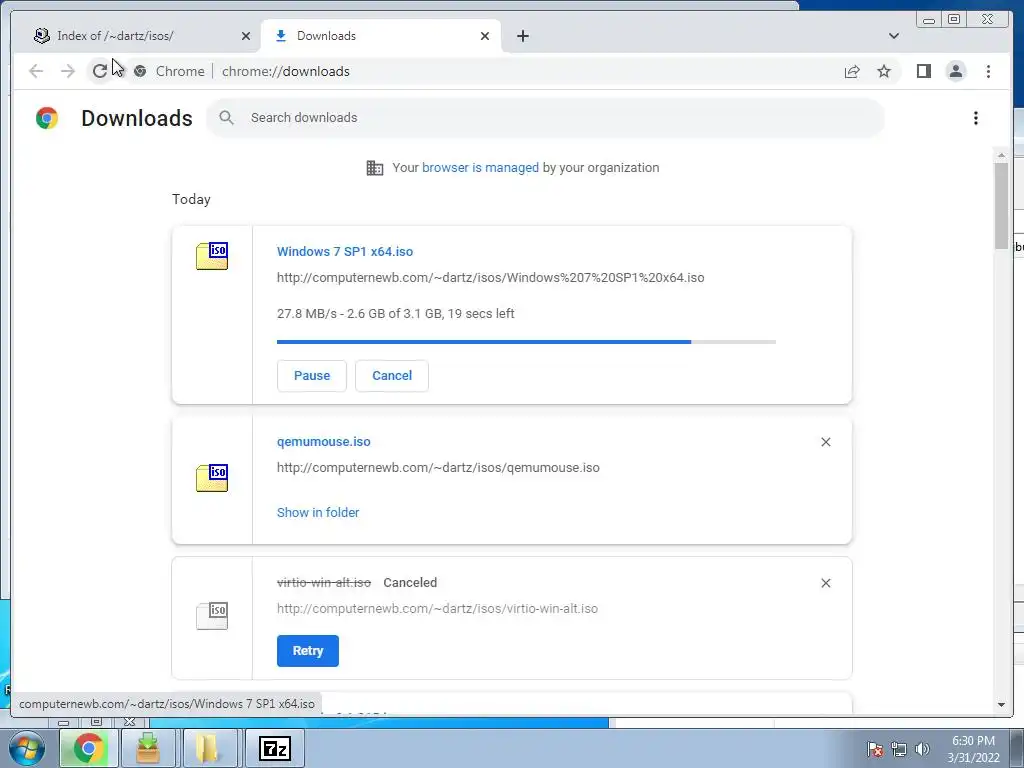The image size is (1024, 768).
Task: Select the Downloads tab
Action: pyautogui.click(x=380, y=36)
